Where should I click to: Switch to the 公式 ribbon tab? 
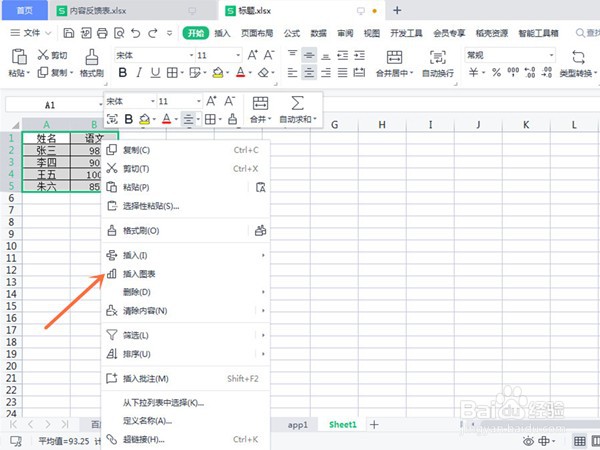point(292,33)
